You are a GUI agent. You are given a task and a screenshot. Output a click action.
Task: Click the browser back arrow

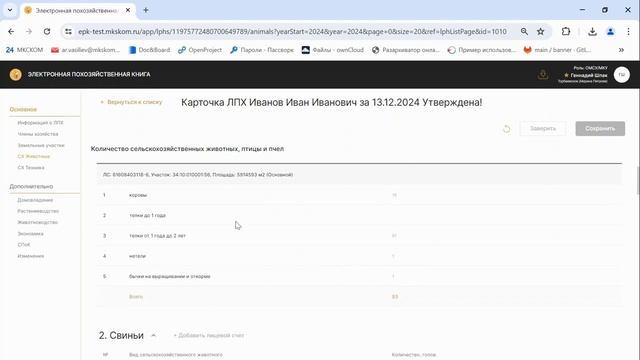(11, 31)
